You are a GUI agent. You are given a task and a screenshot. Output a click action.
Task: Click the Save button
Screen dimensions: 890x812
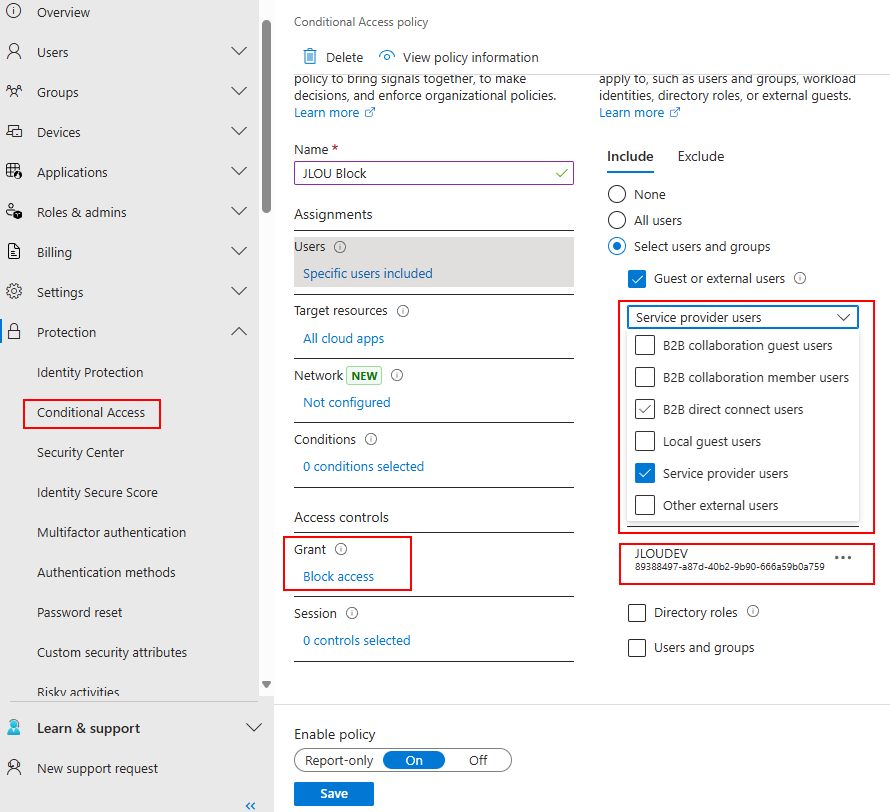point(334,794)
